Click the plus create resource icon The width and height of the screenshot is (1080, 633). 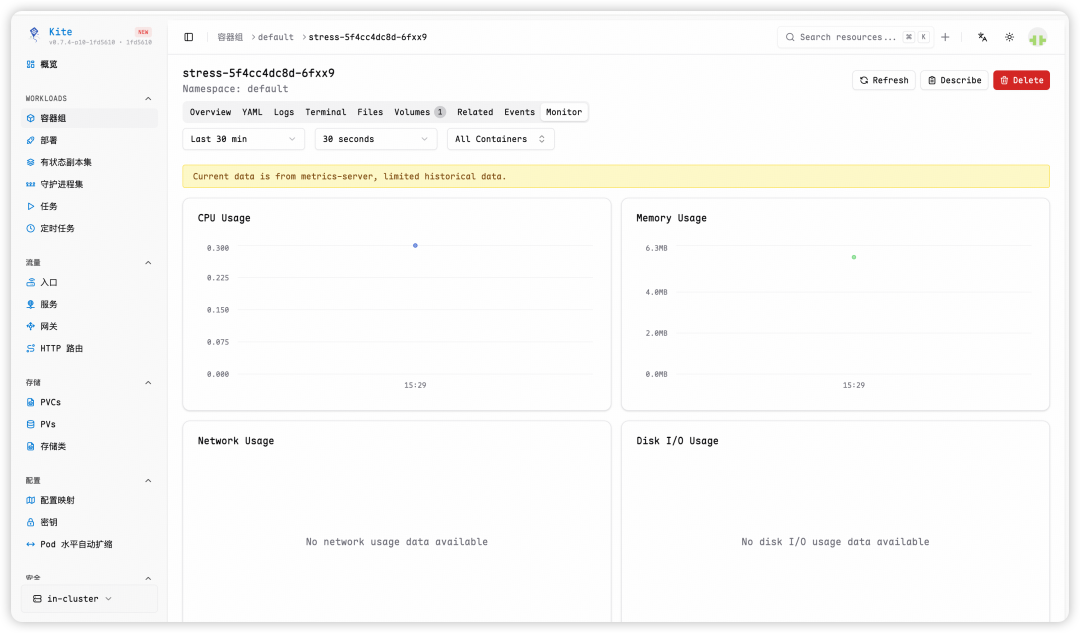945,37
